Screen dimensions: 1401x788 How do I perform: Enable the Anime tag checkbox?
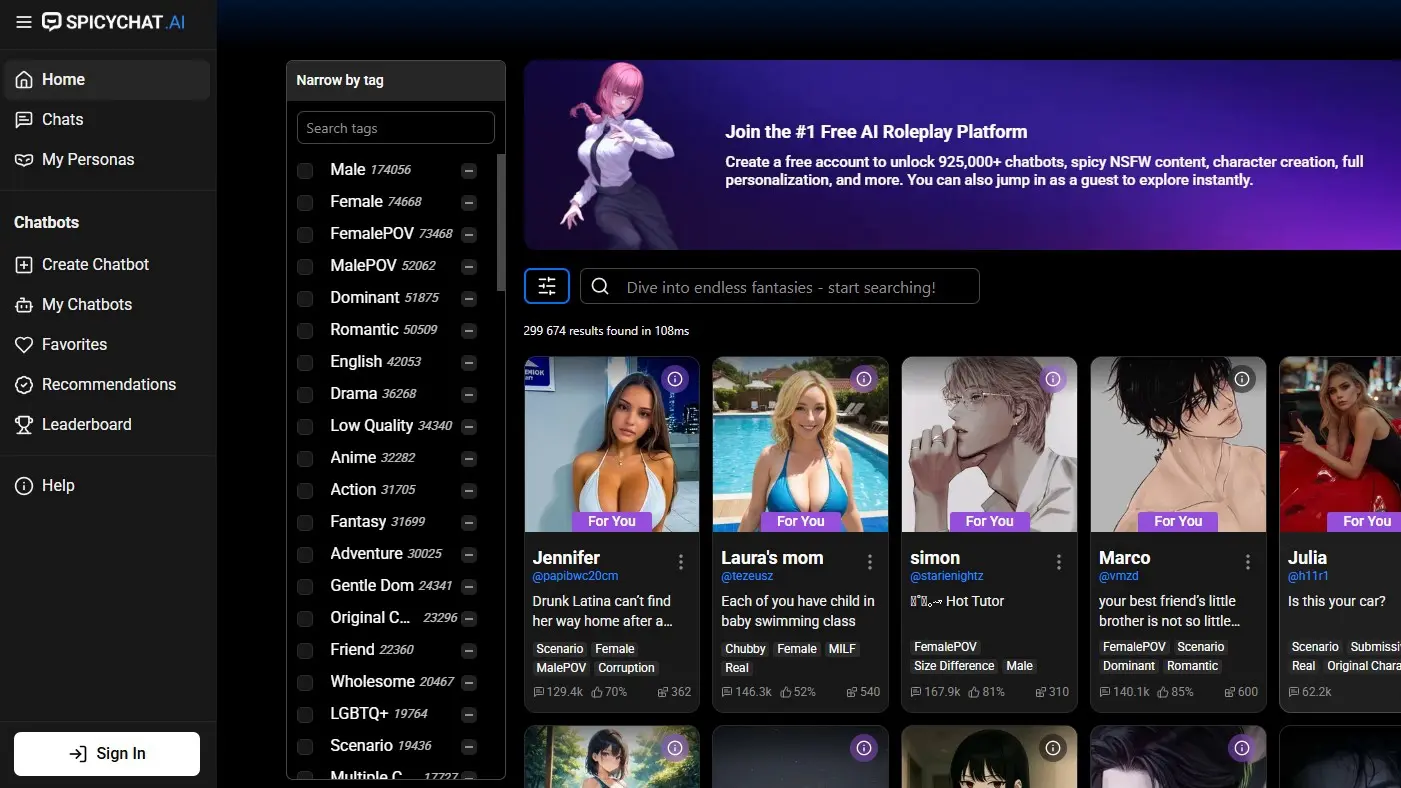305,459
